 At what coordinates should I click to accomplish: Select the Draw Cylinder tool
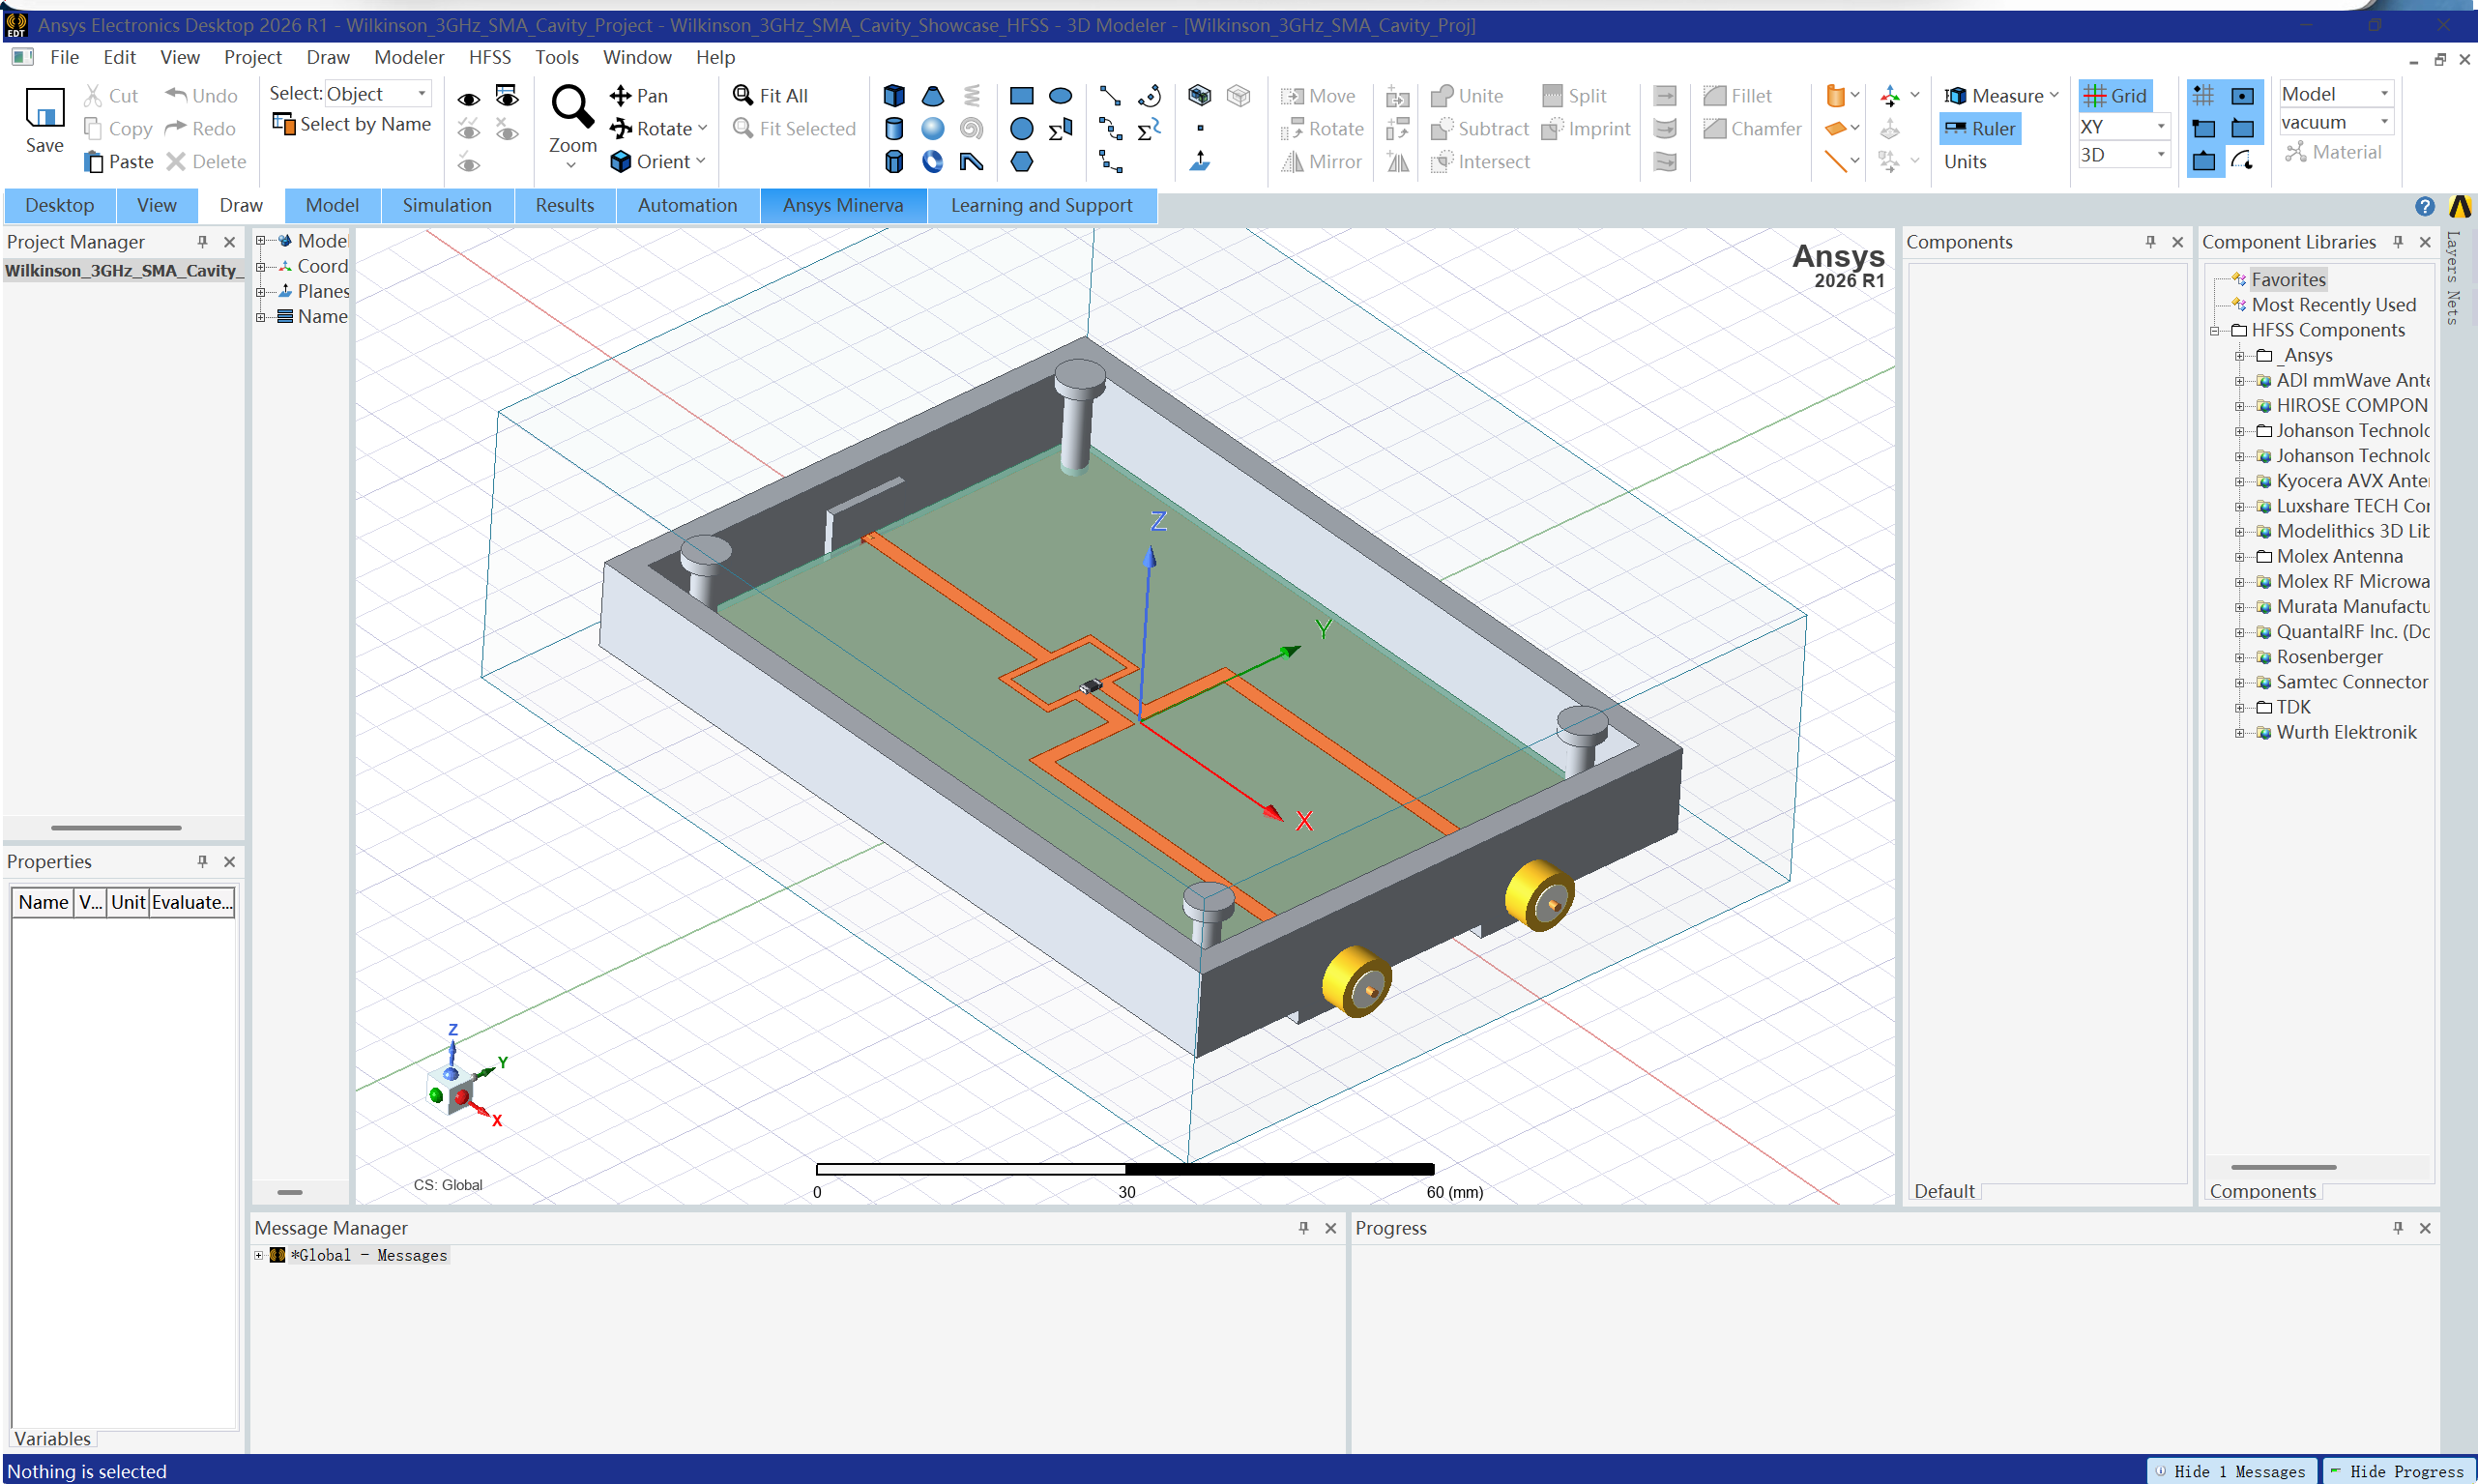click(x=894, y=129)
